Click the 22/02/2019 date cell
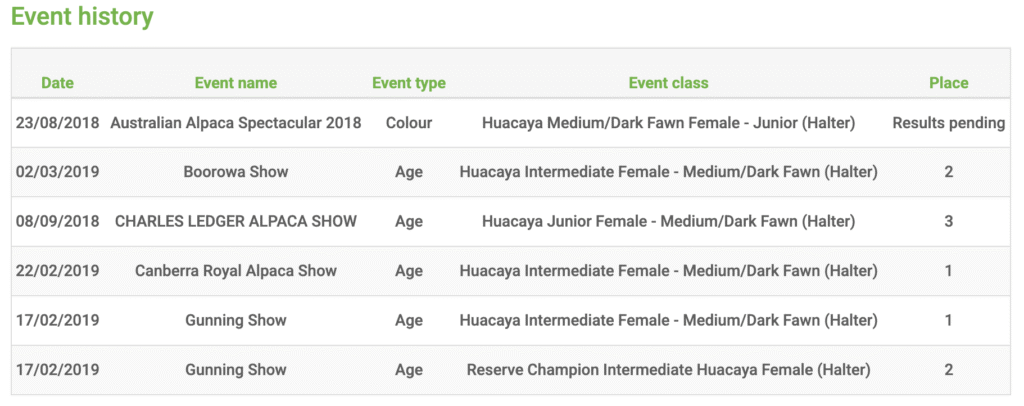The height and width of the screenshot is (406, 1024). (x=57, y=271)
